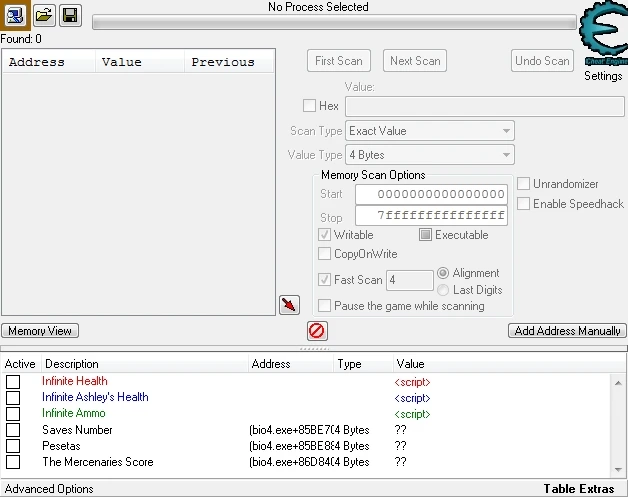Sort found list by Previous column
The image size is (628, 497).
(229, 62)
